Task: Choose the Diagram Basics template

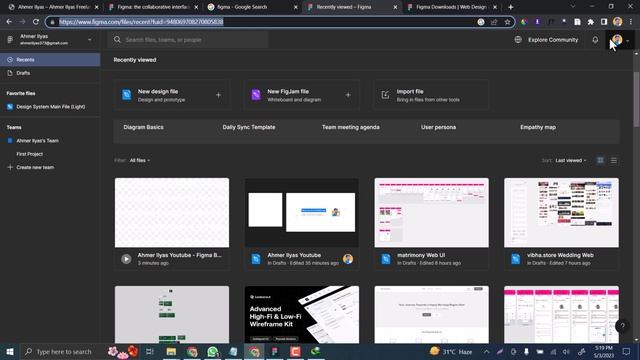Action: coord(143,127)
